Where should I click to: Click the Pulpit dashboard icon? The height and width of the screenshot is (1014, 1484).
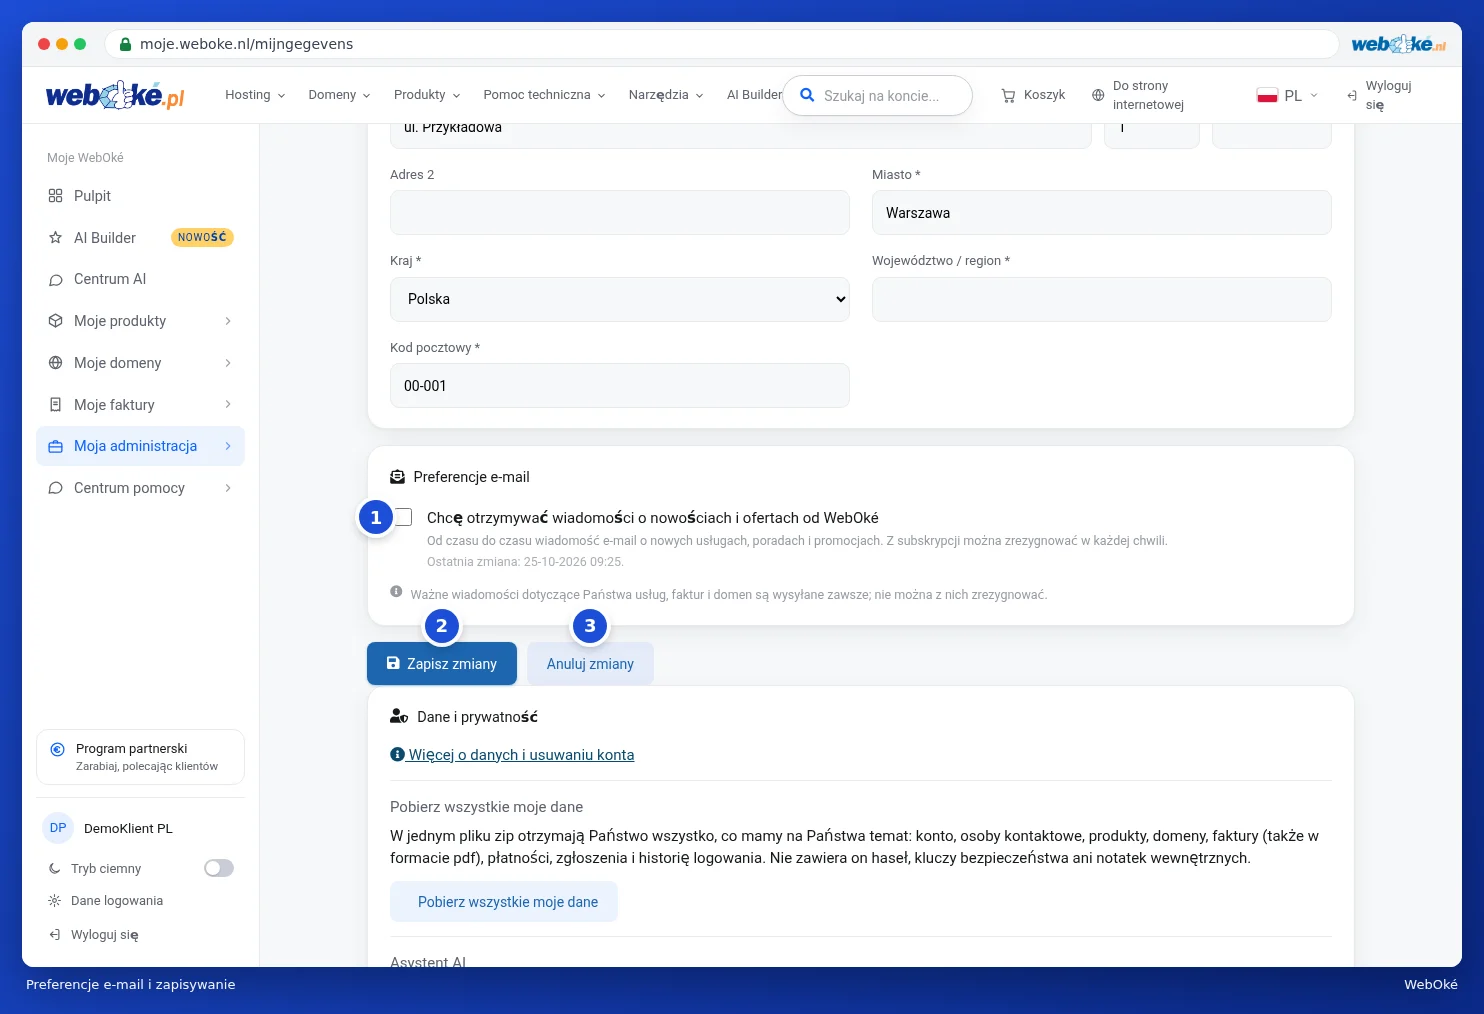click(55, 196)
